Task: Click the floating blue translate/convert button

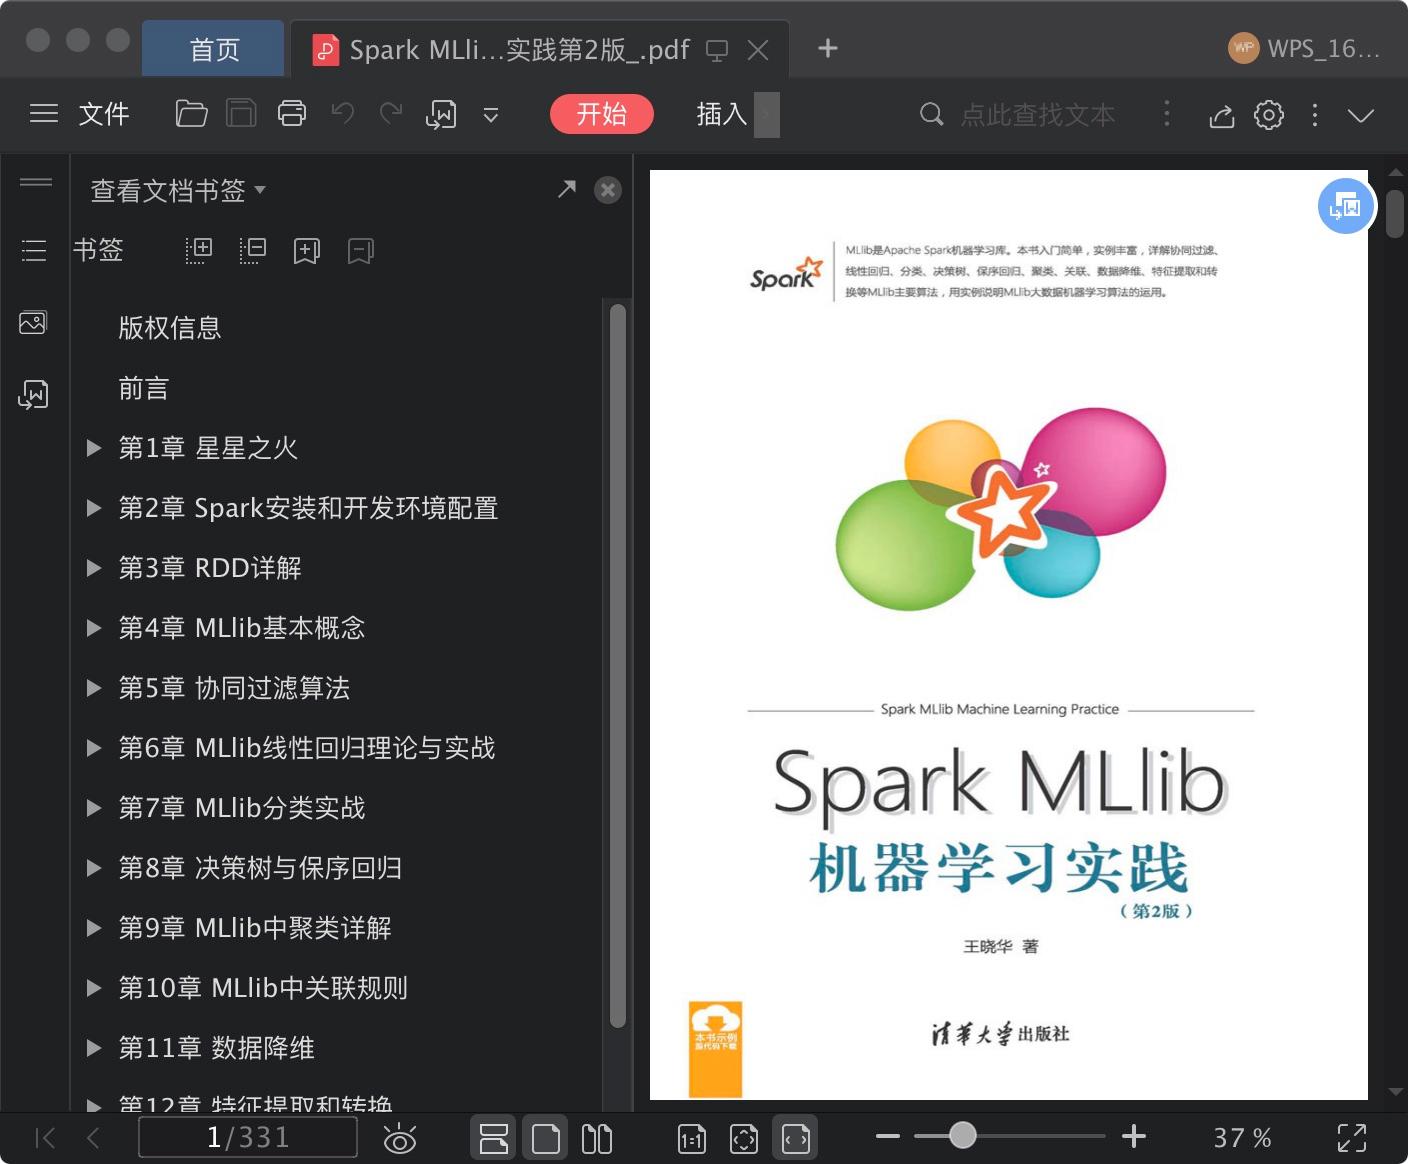Action: pyautogui.click(x=1345, y=206)
